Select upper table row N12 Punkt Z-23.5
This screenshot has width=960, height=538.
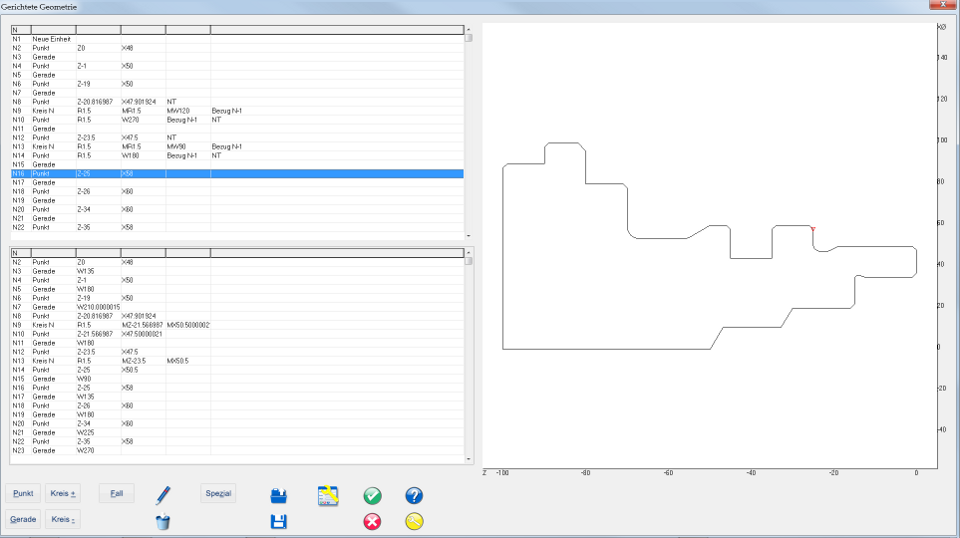(x=238, y=138)
